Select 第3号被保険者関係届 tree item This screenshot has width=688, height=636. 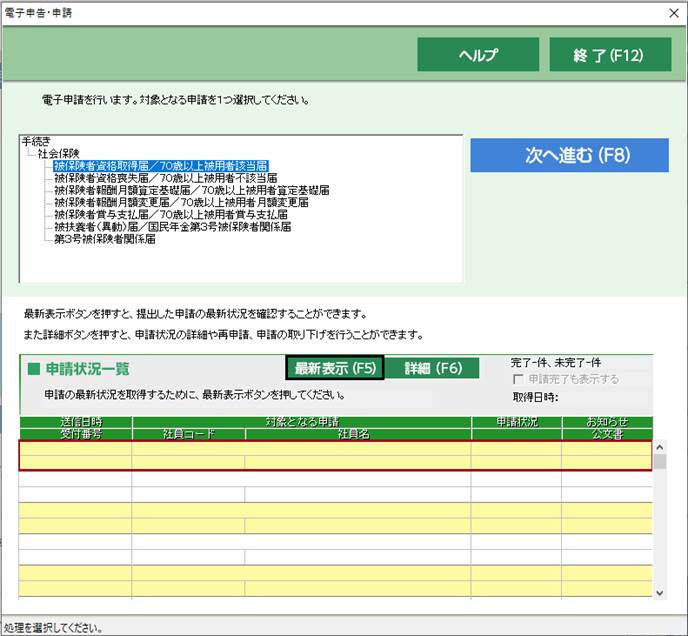point(104,239)
